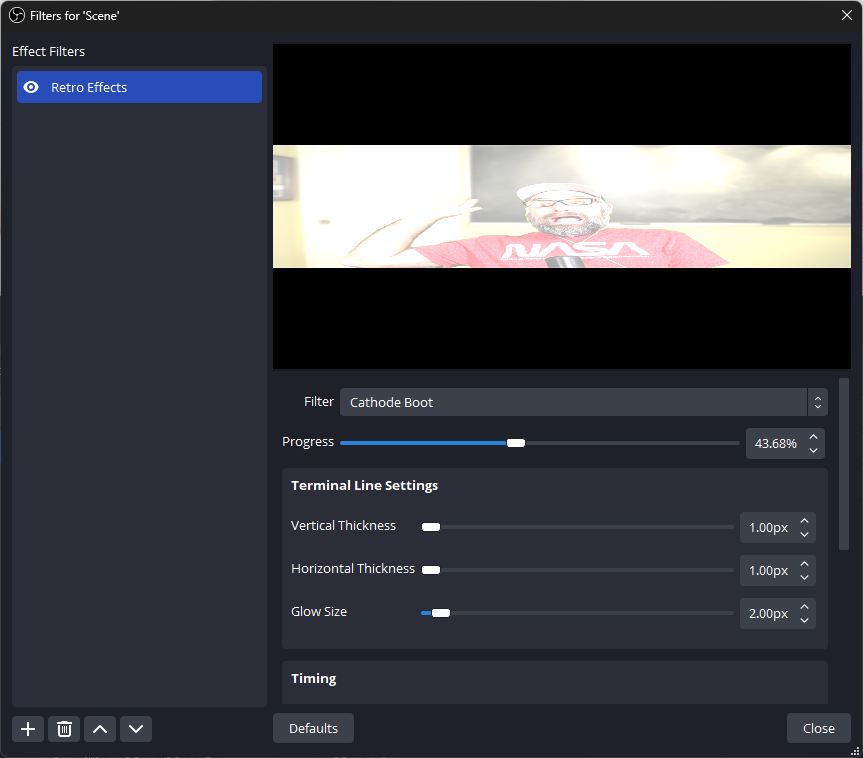Move the filter up with the up arrow

coord(100,729)
